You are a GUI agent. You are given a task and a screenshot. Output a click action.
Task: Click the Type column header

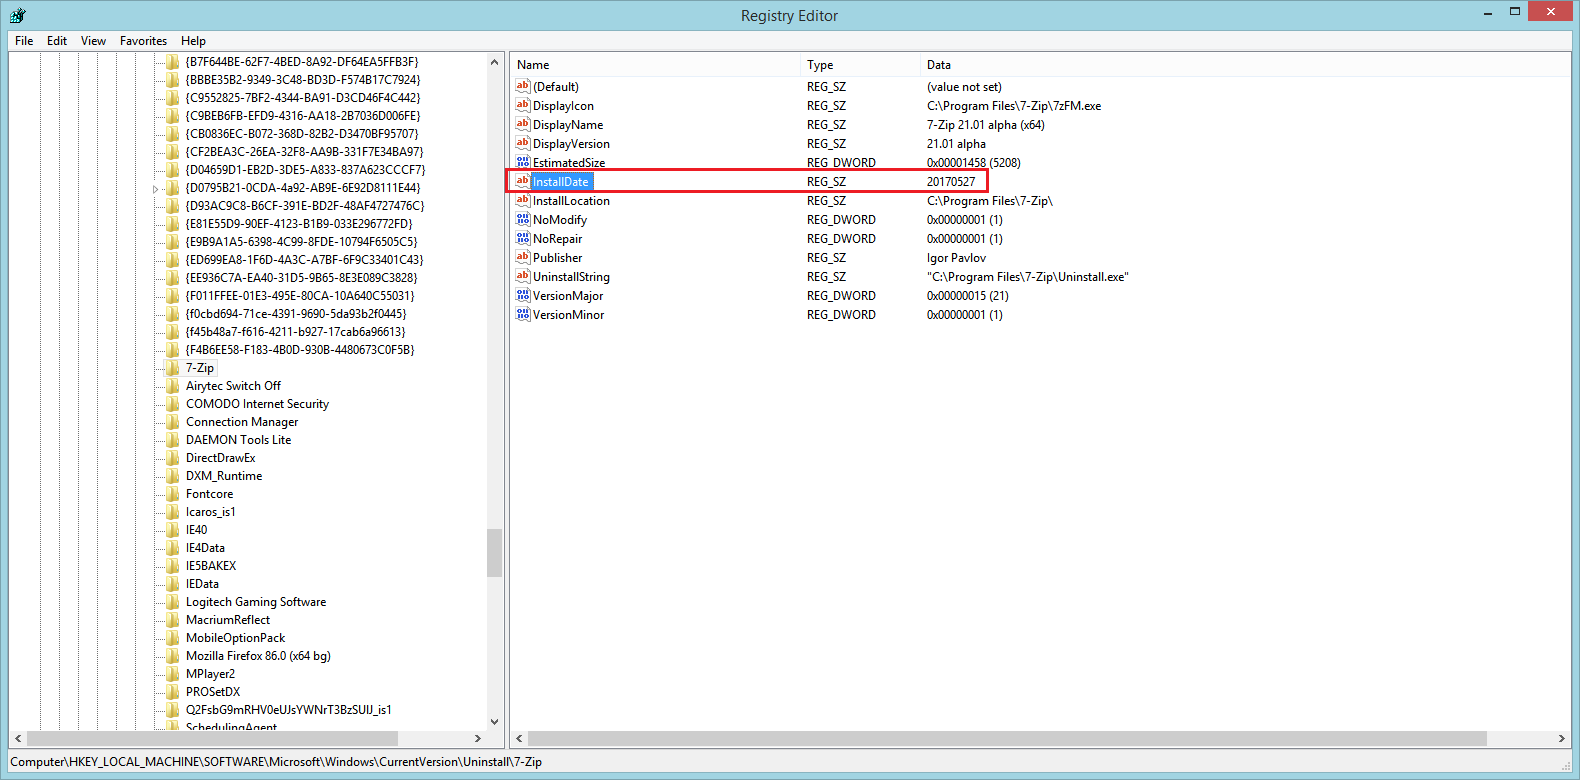[x=861, y=65]
